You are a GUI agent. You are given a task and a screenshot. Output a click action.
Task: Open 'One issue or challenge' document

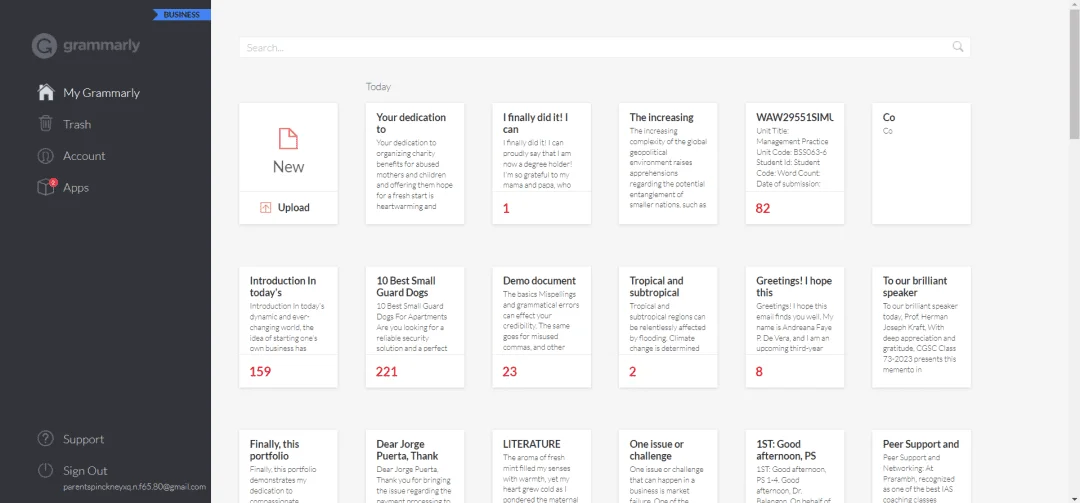[668, 466]
